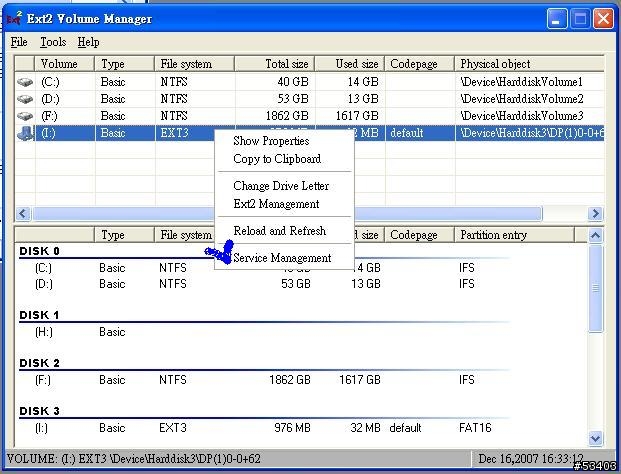The width and height of the screenshot is (621, 474).
Task: Click Partition entry column header
Action: point(514,235)
